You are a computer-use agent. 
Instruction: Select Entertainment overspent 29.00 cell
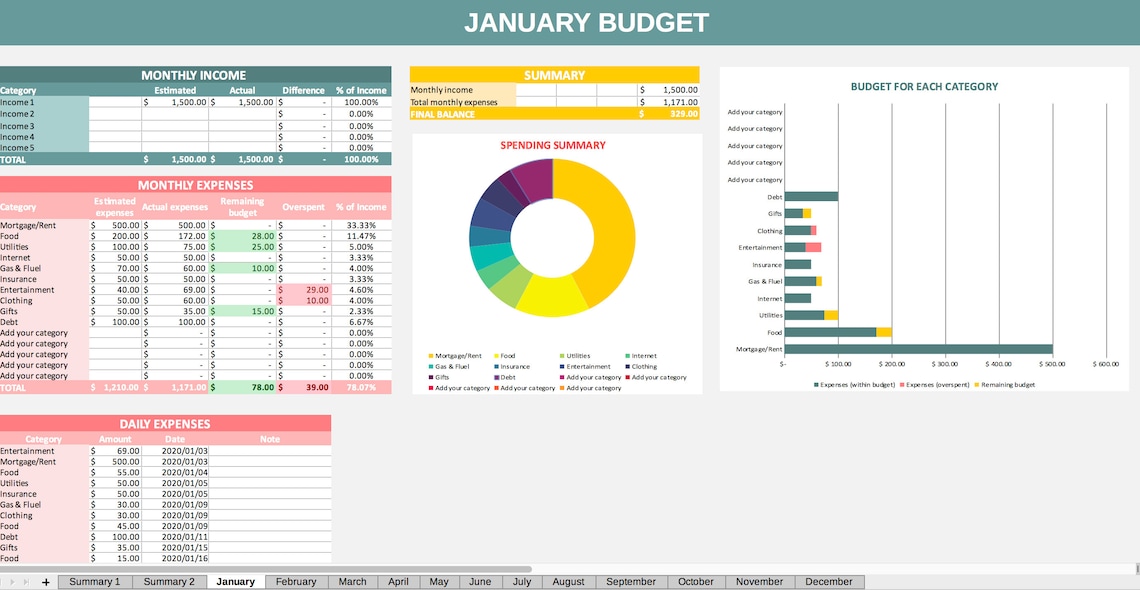pyautogui.click(x=304, y=290)
